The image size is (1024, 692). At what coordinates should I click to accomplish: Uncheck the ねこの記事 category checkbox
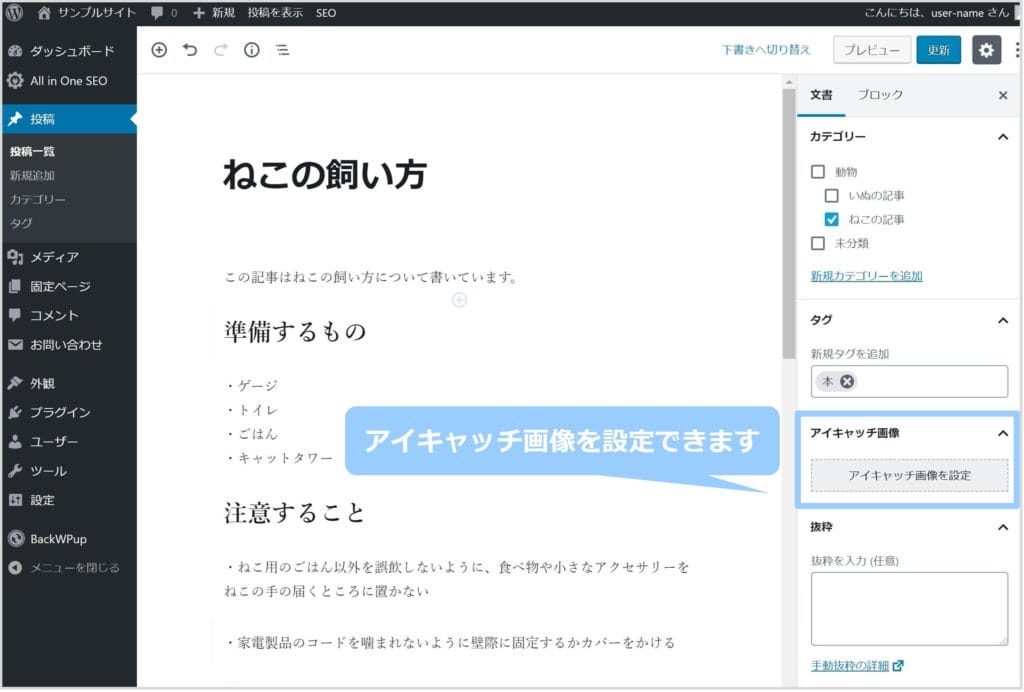click(831, 219)
